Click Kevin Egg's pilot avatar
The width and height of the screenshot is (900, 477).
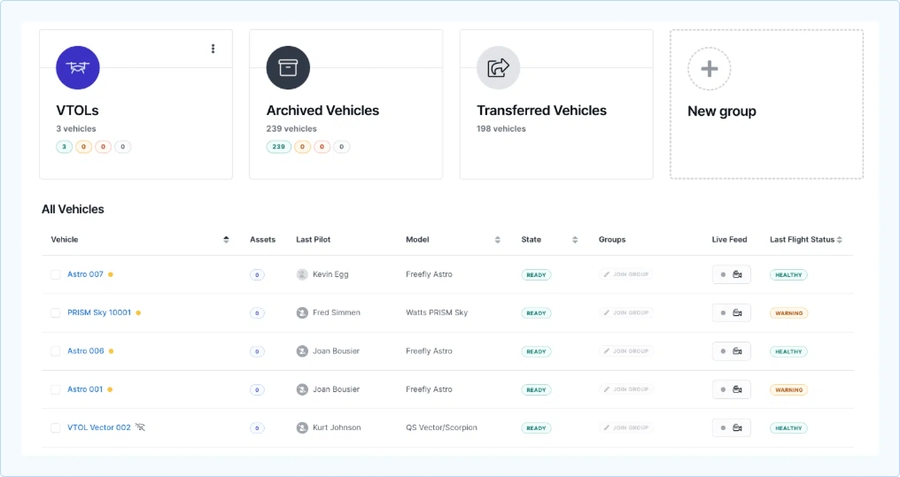[302, 274]
